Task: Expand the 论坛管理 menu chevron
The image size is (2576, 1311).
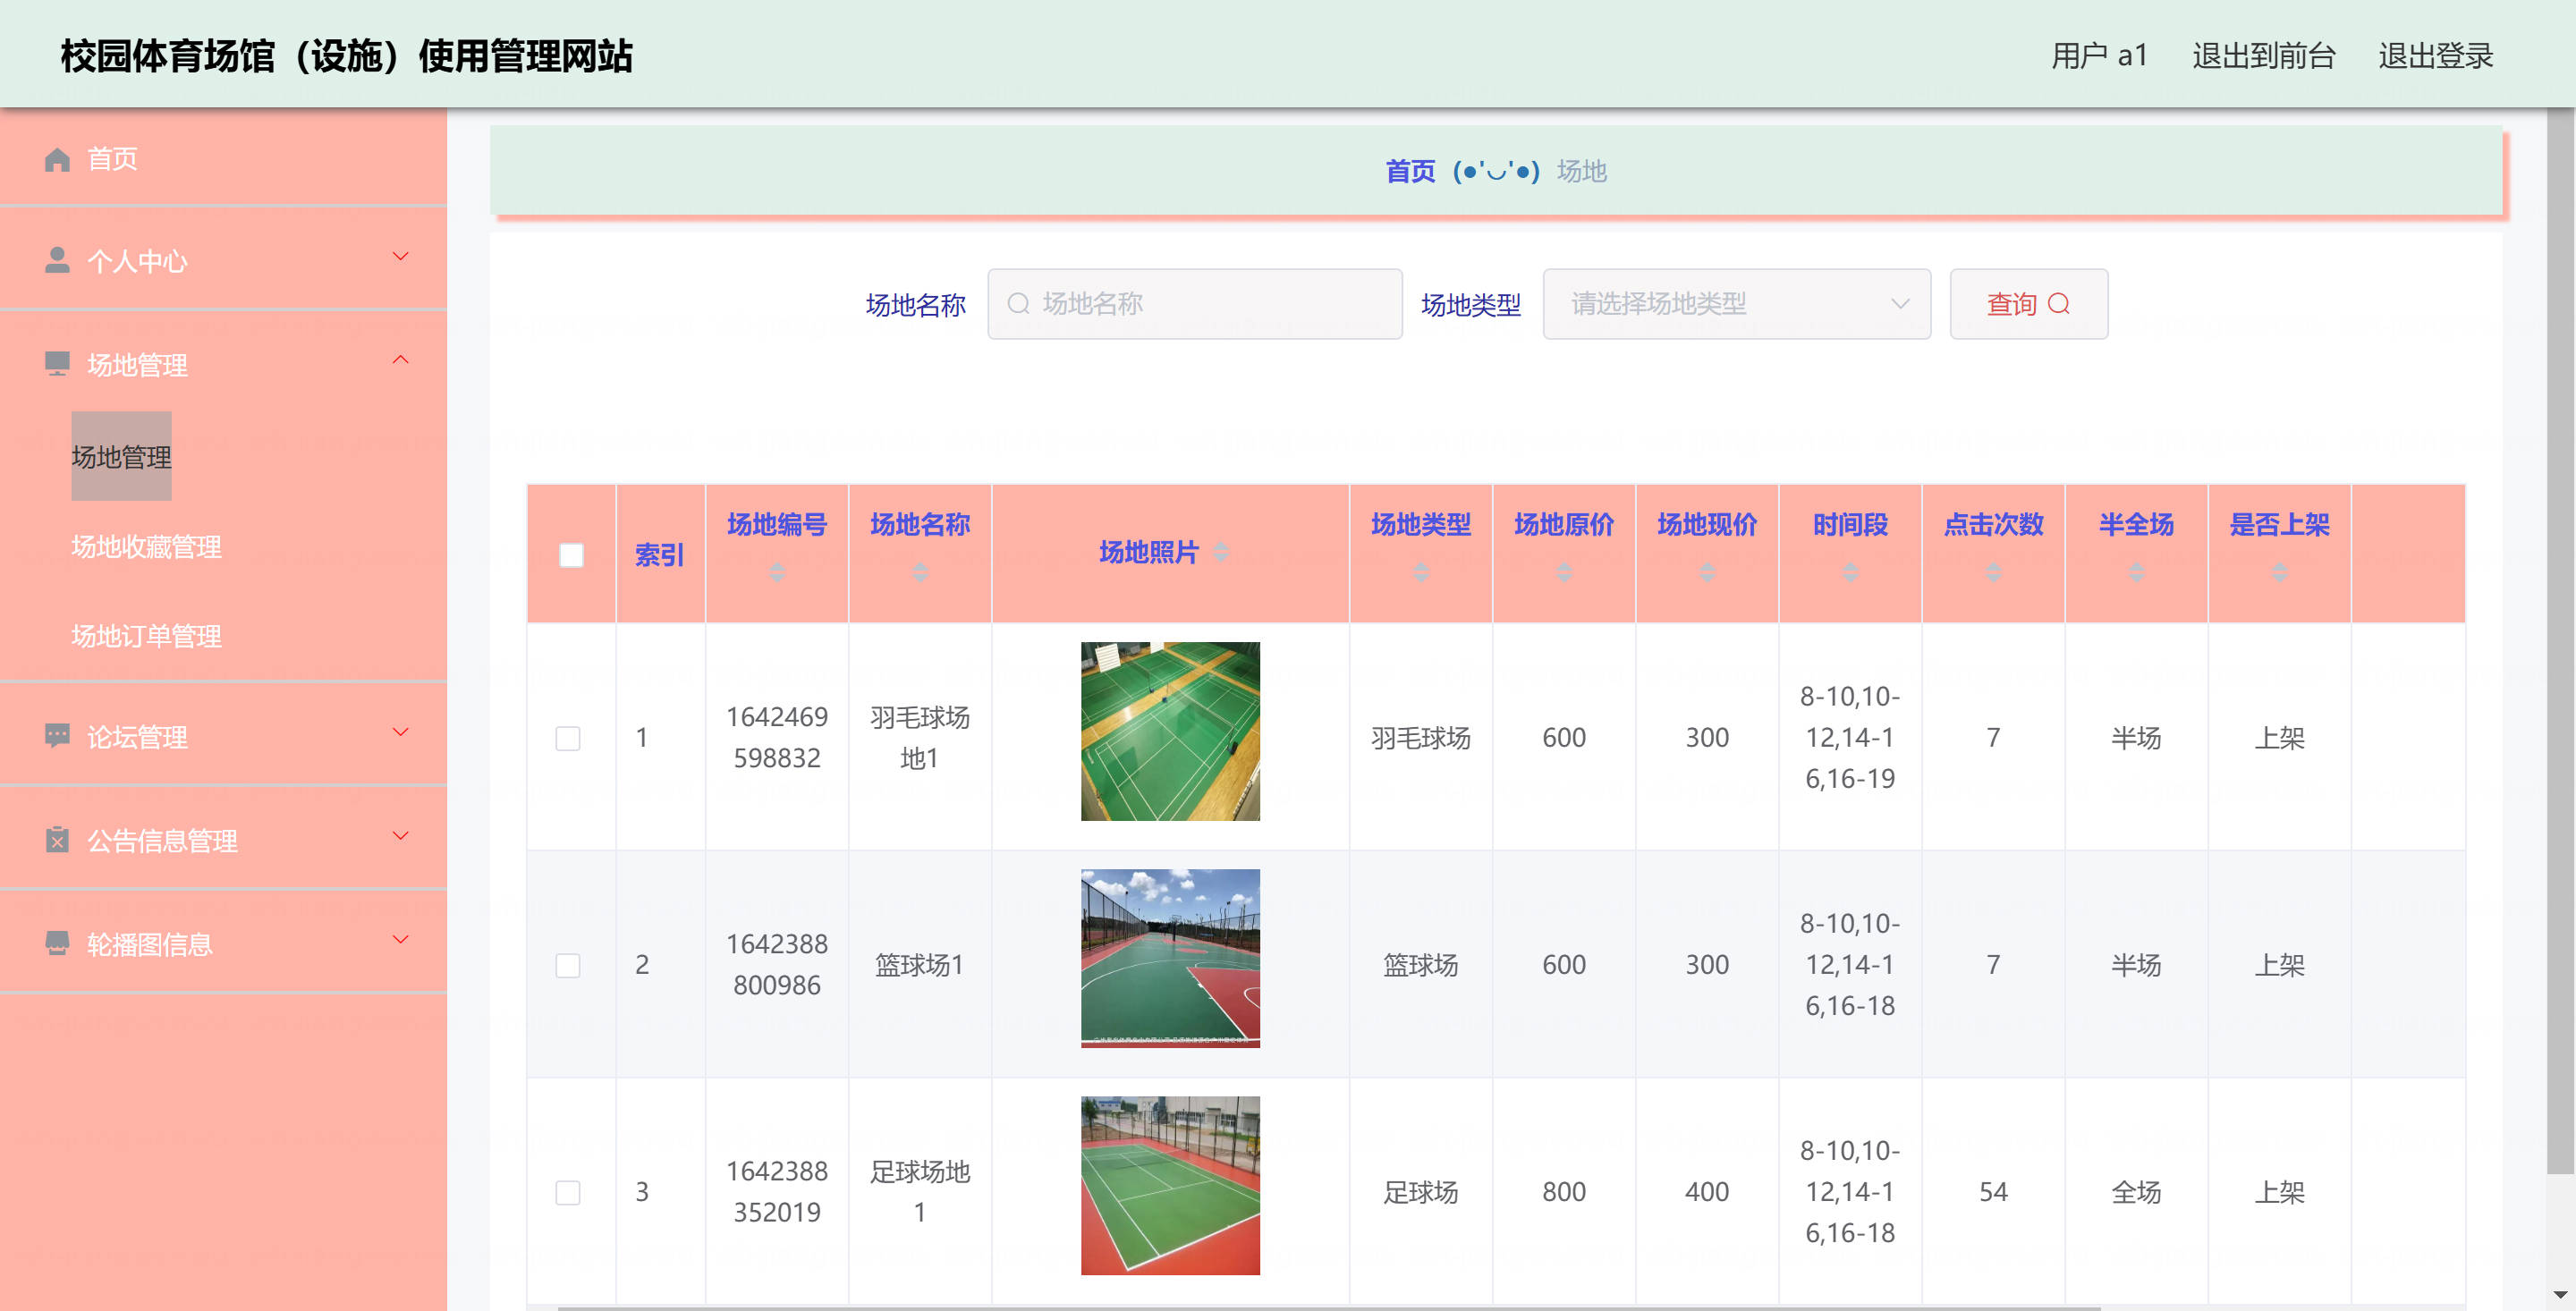Action: pyautogui.click(x=400, y=732)
